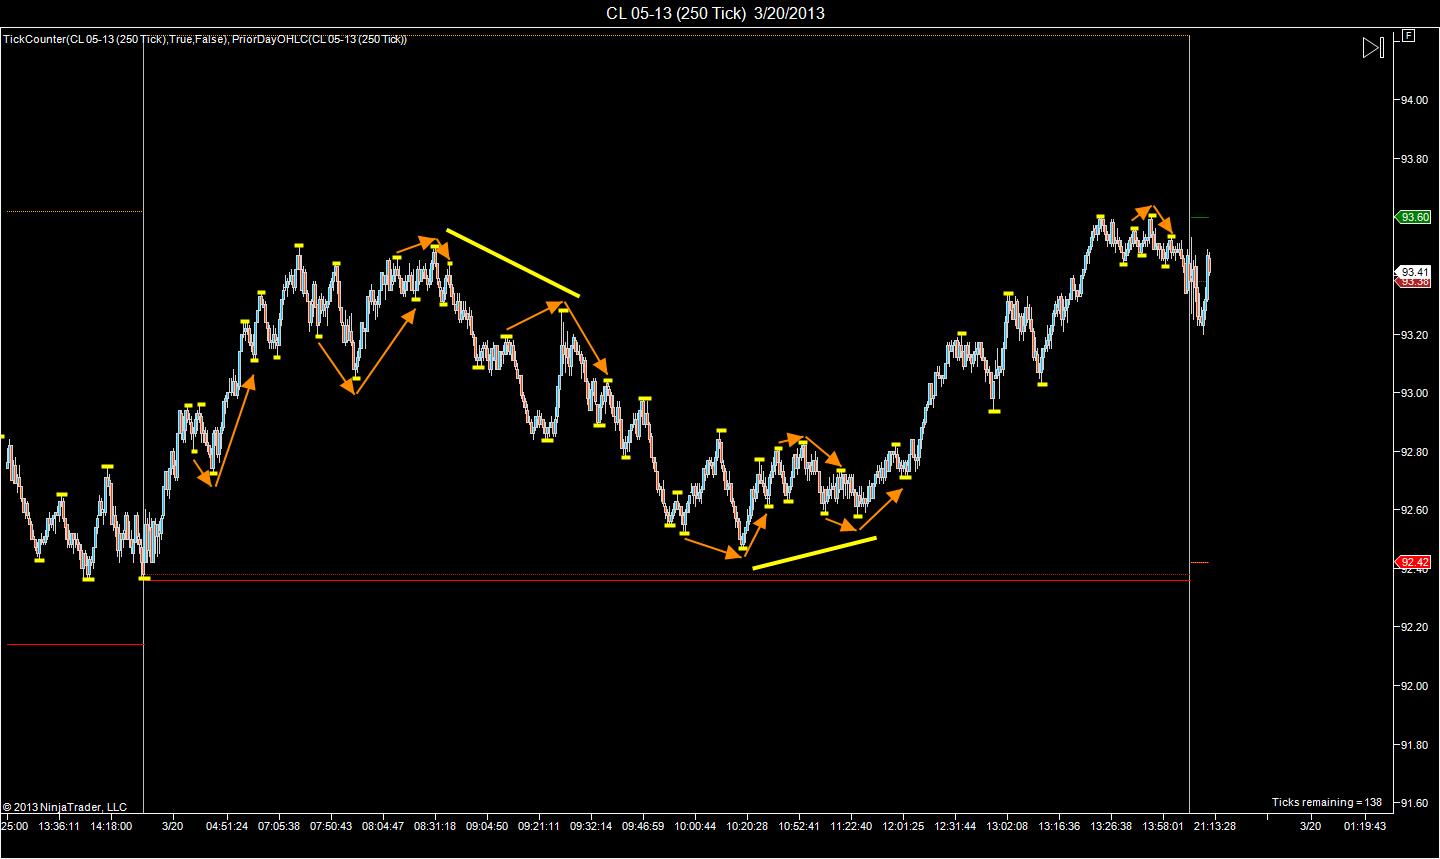Click the 10:00:44 time axis label
This screenshot has height=859, width=1440.
(695, 826)
